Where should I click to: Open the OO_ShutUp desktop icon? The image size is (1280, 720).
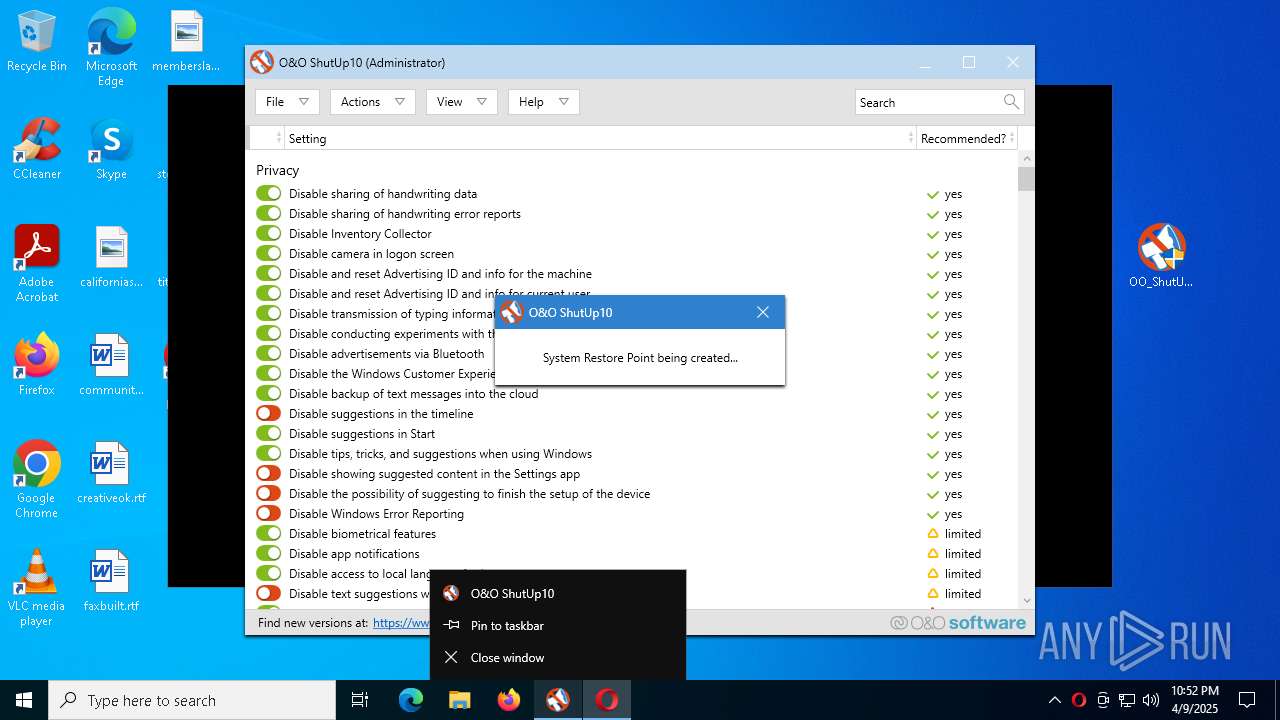pos(1161,256)
